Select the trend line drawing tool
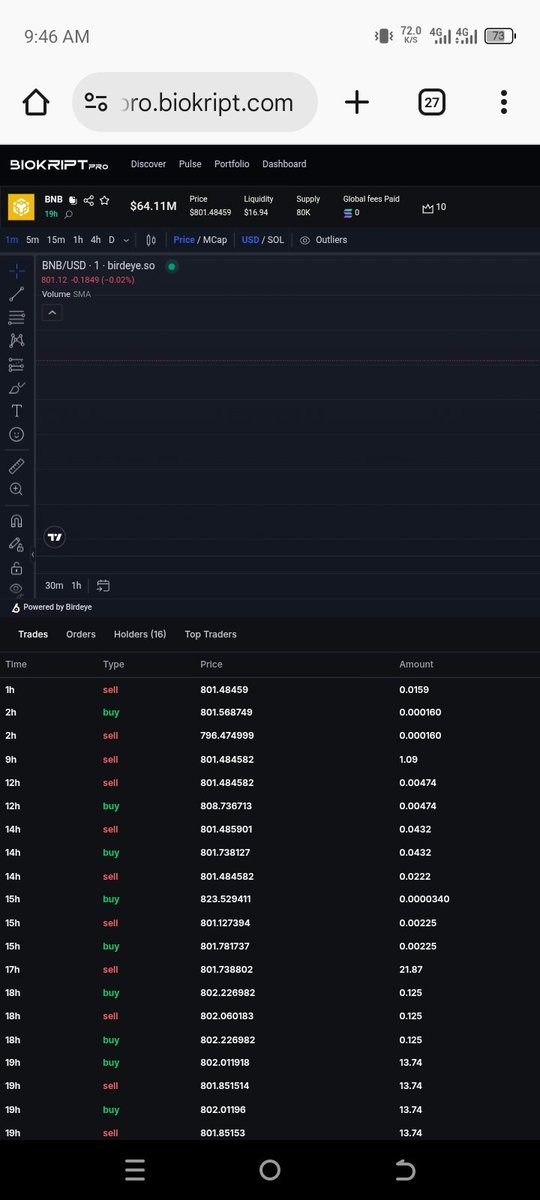 coord(16,294)
